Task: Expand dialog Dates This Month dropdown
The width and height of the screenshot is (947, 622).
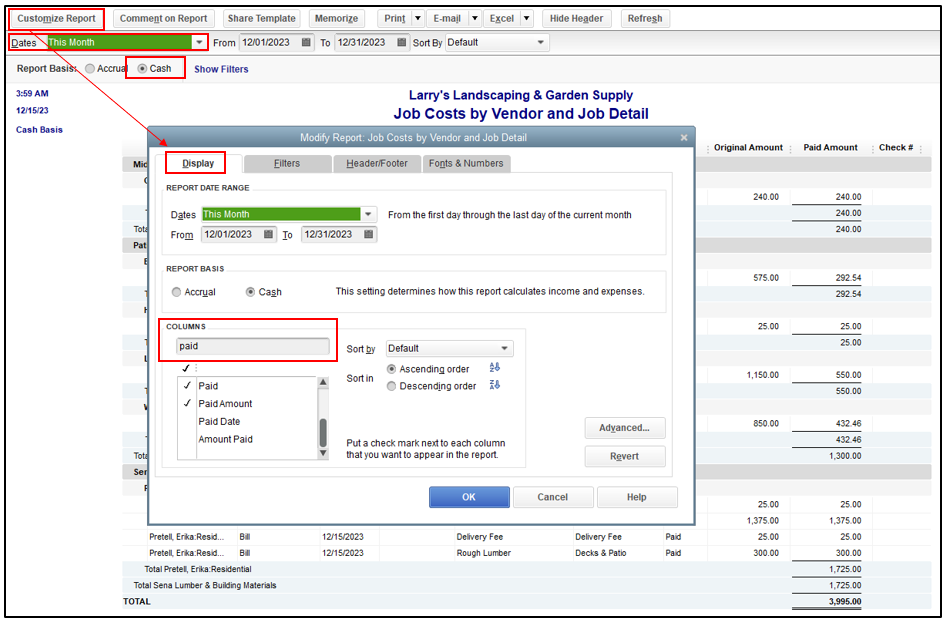Action: 368,214
